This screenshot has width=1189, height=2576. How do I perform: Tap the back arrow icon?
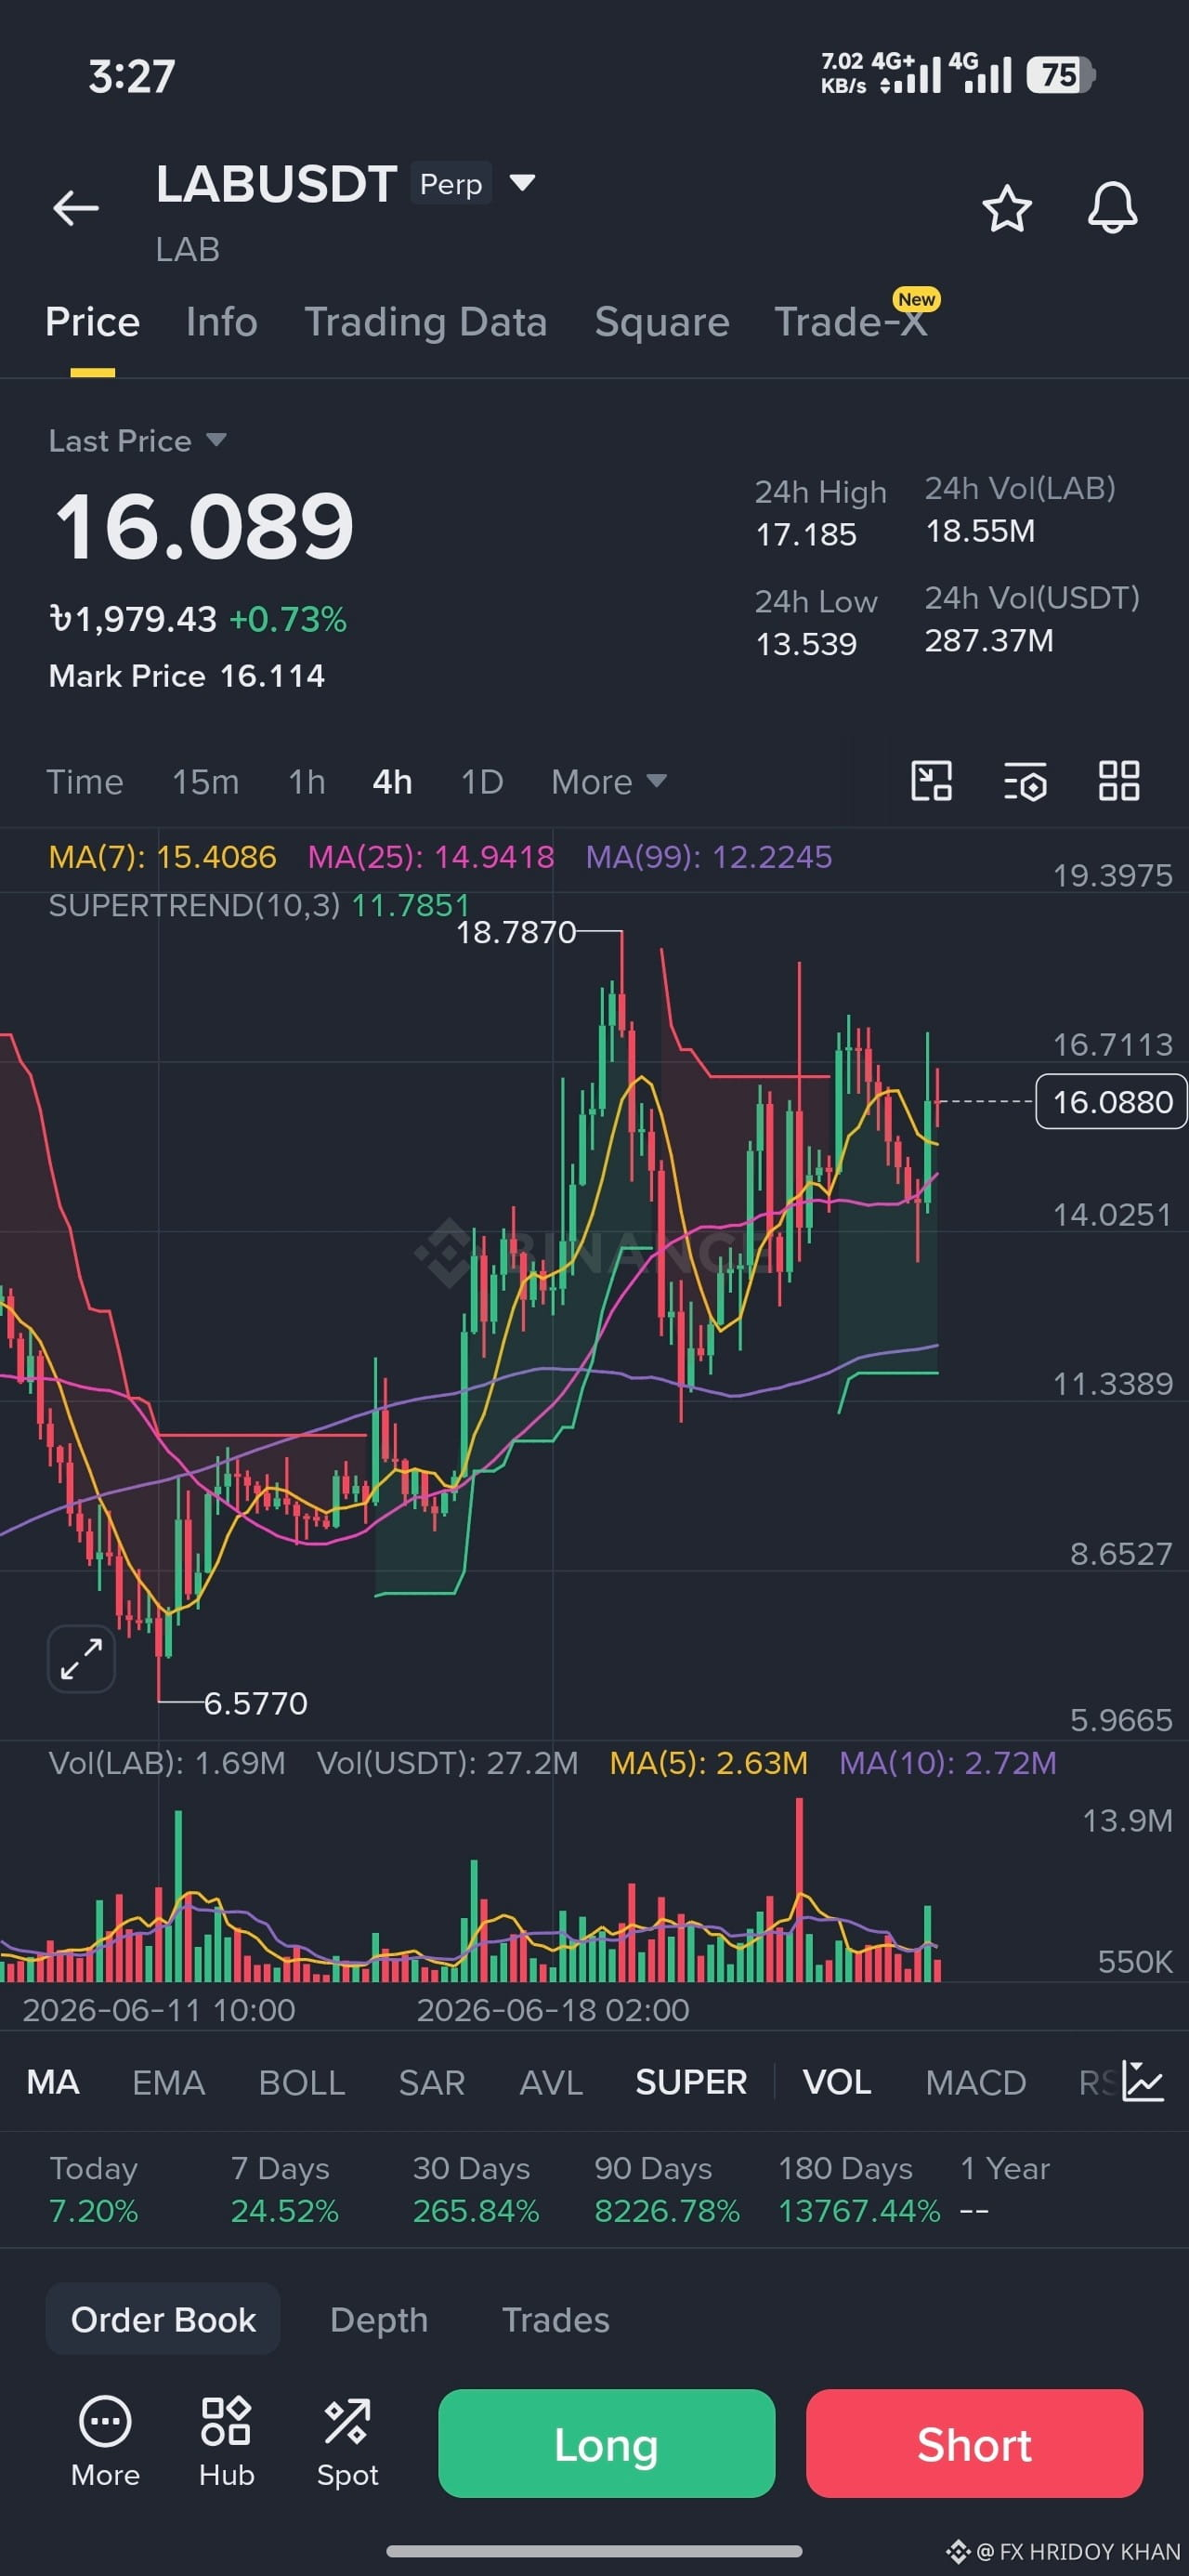pos(76,208)
